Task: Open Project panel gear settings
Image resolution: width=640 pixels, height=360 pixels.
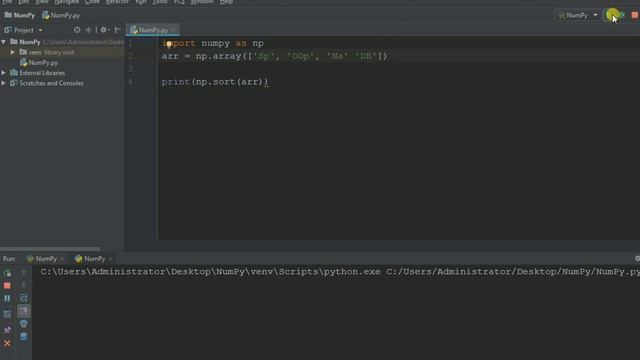Action: 104,30
